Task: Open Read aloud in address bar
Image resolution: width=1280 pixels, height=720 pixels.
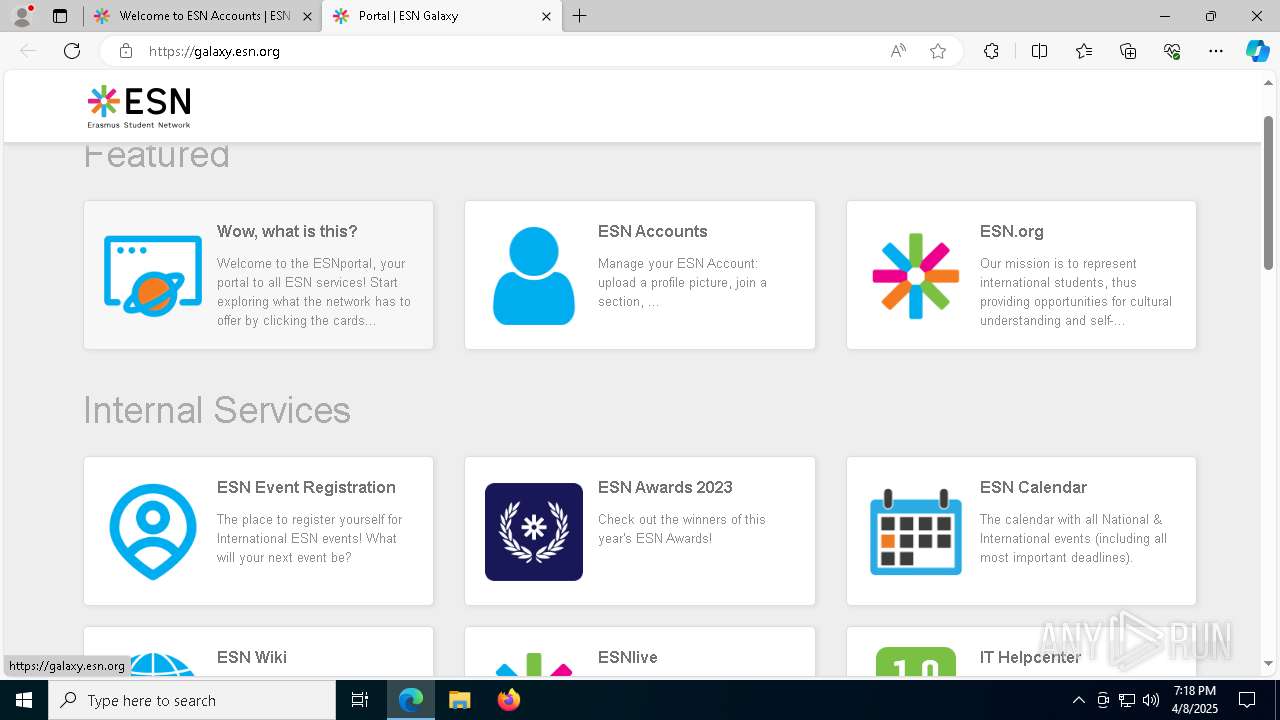Action: click(x=898, y=51)
